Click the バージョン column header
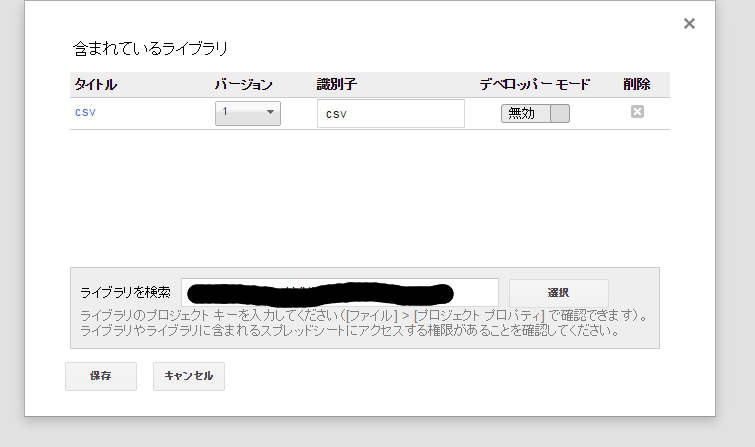 (244, 85)
